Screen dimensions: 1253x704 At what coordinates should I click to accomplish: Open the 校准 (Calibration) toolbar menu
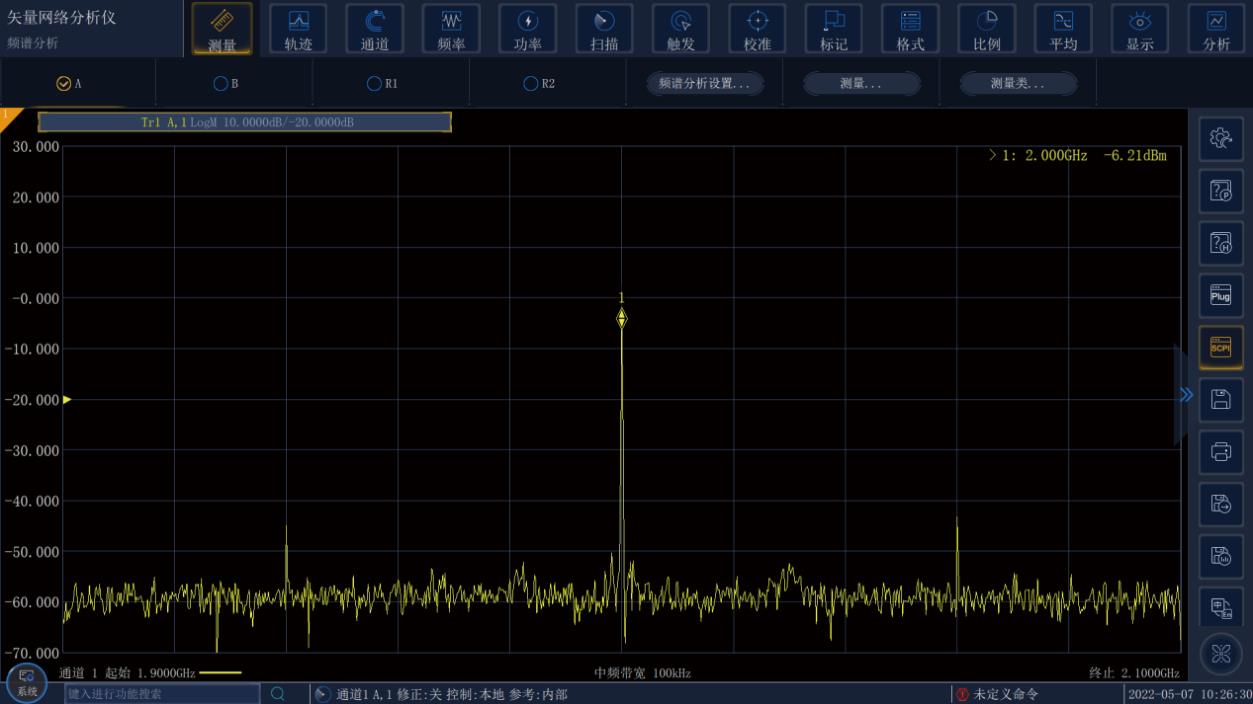tap(757, 29)
